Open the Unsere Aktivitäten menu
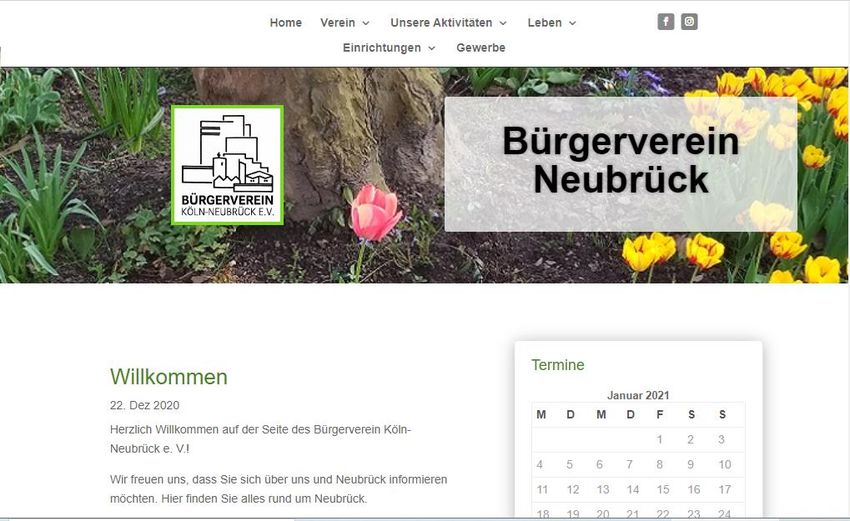The height and width of the screenshot is (521, 850). point(441,23)
